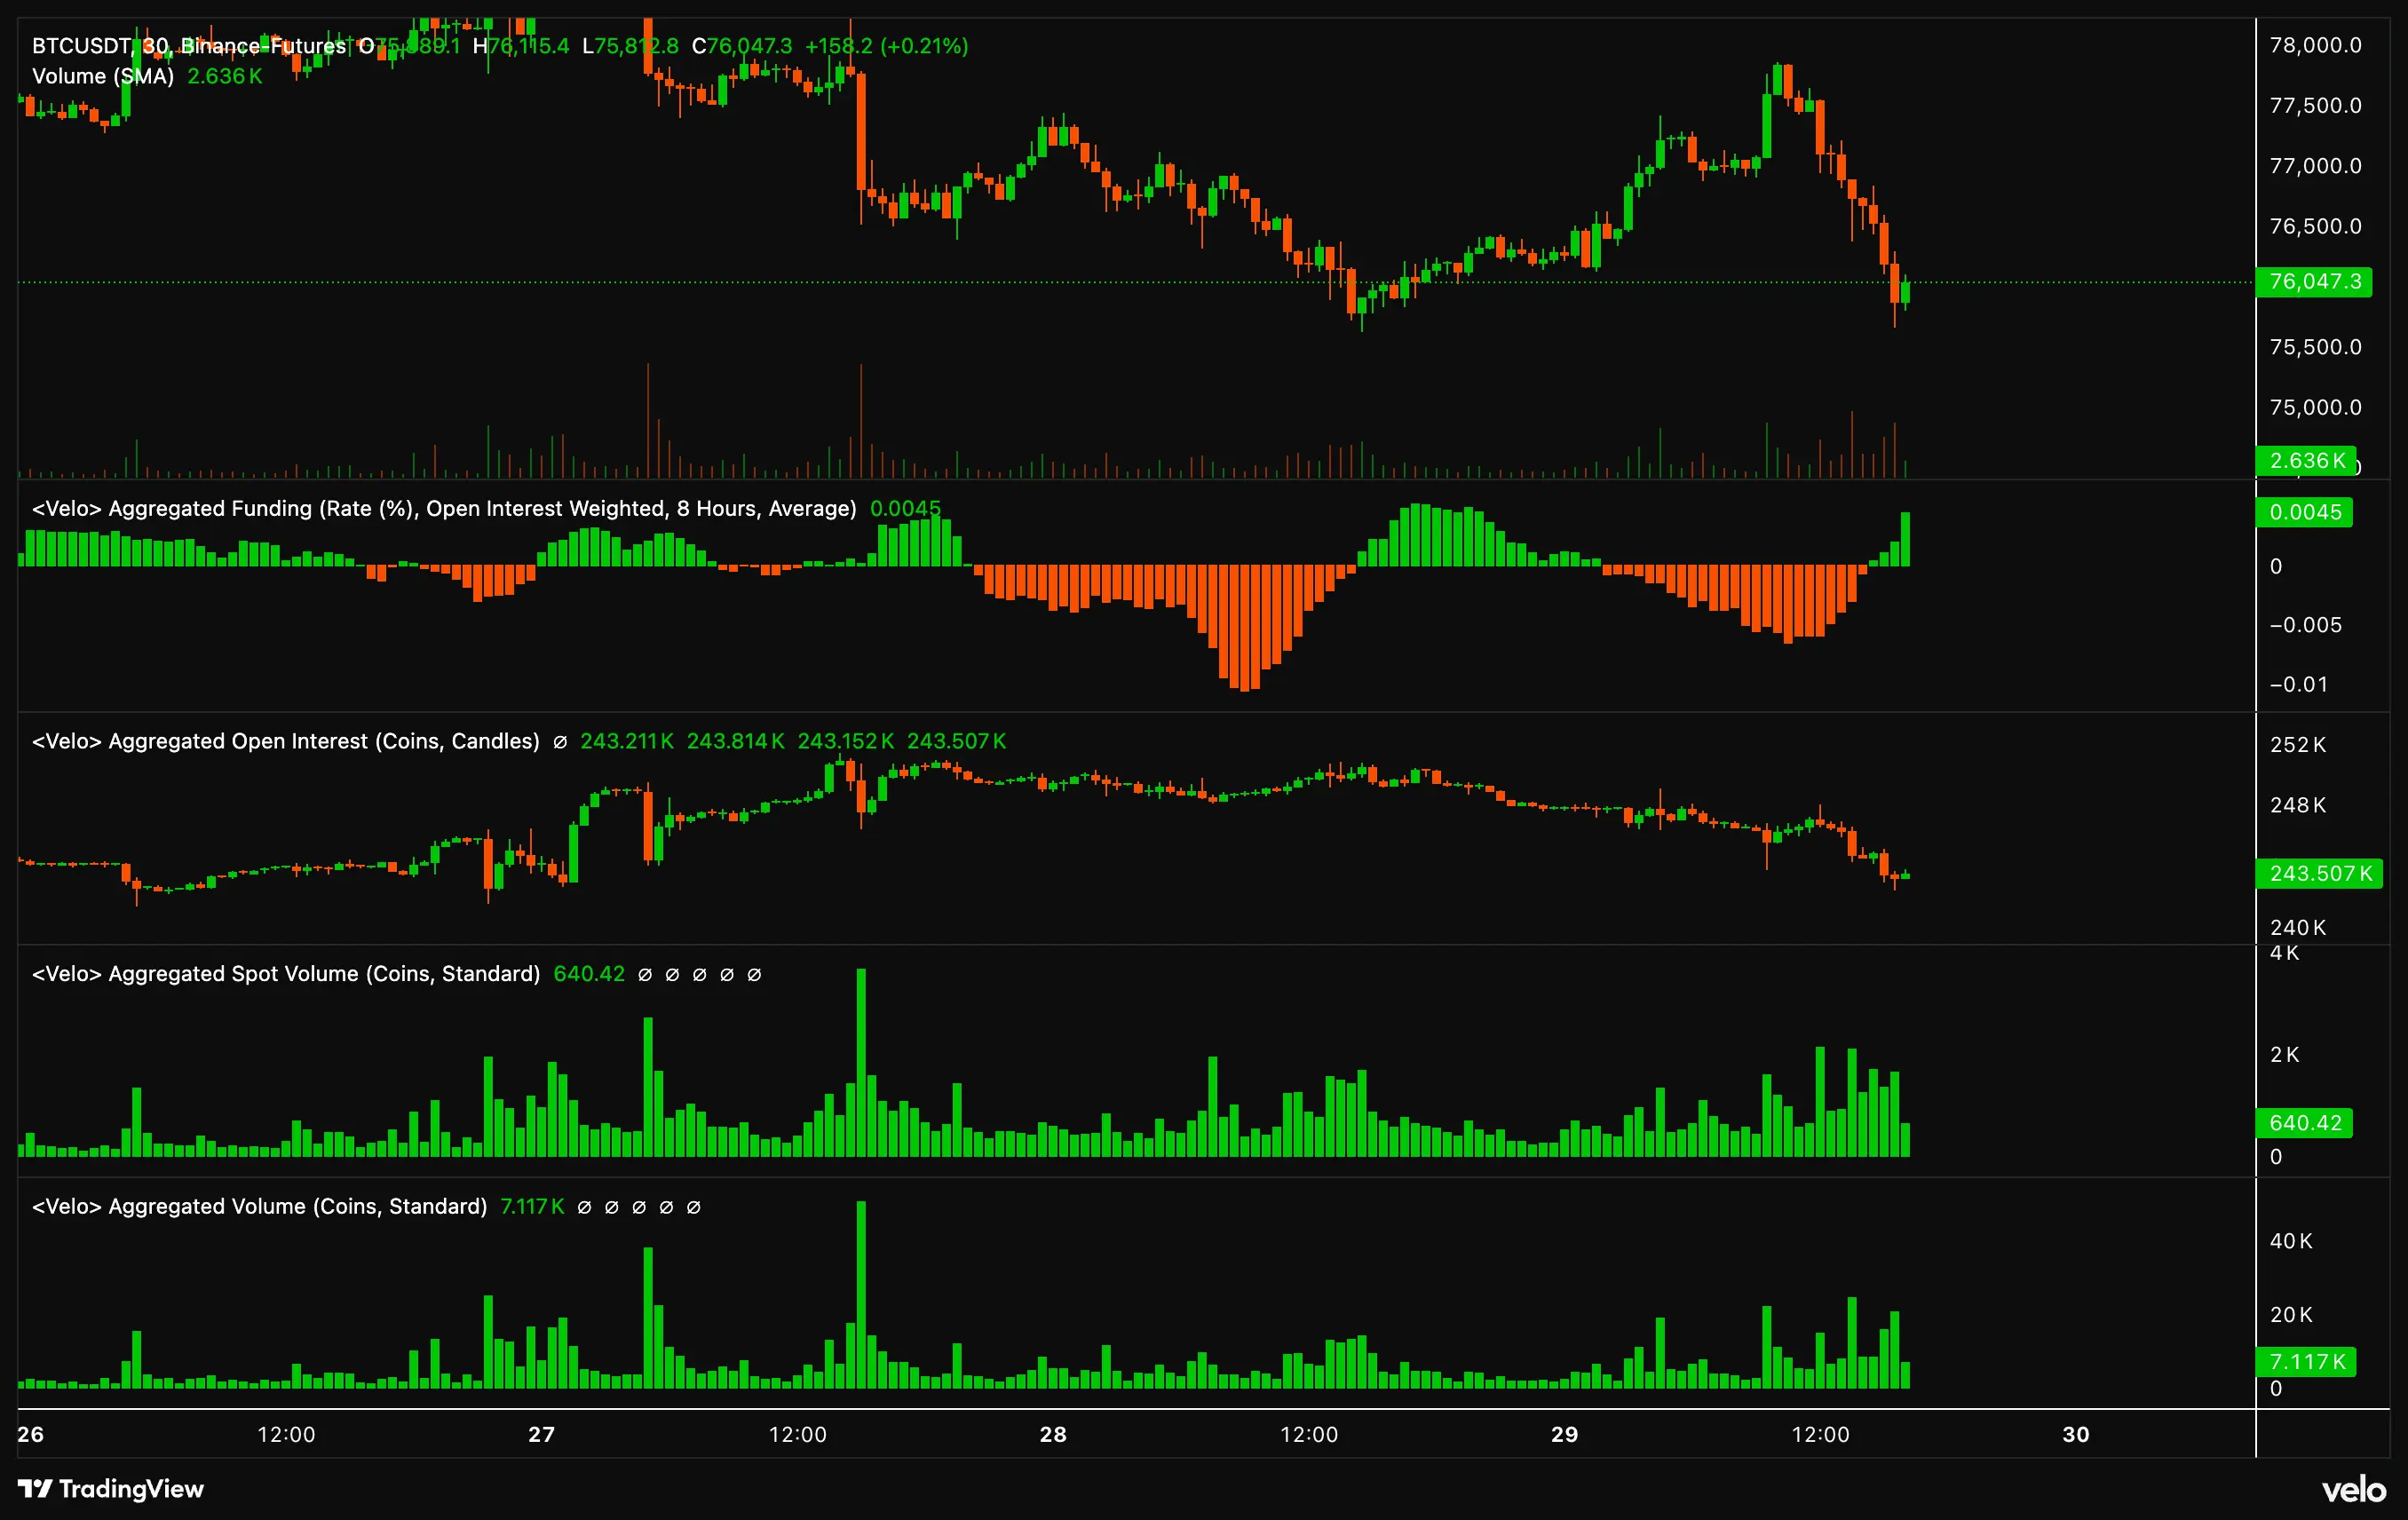Viewport: 2408px width, 1520px height.
Task: Click the null symbol beside the Open Interest title
Action: click(560, 742)
